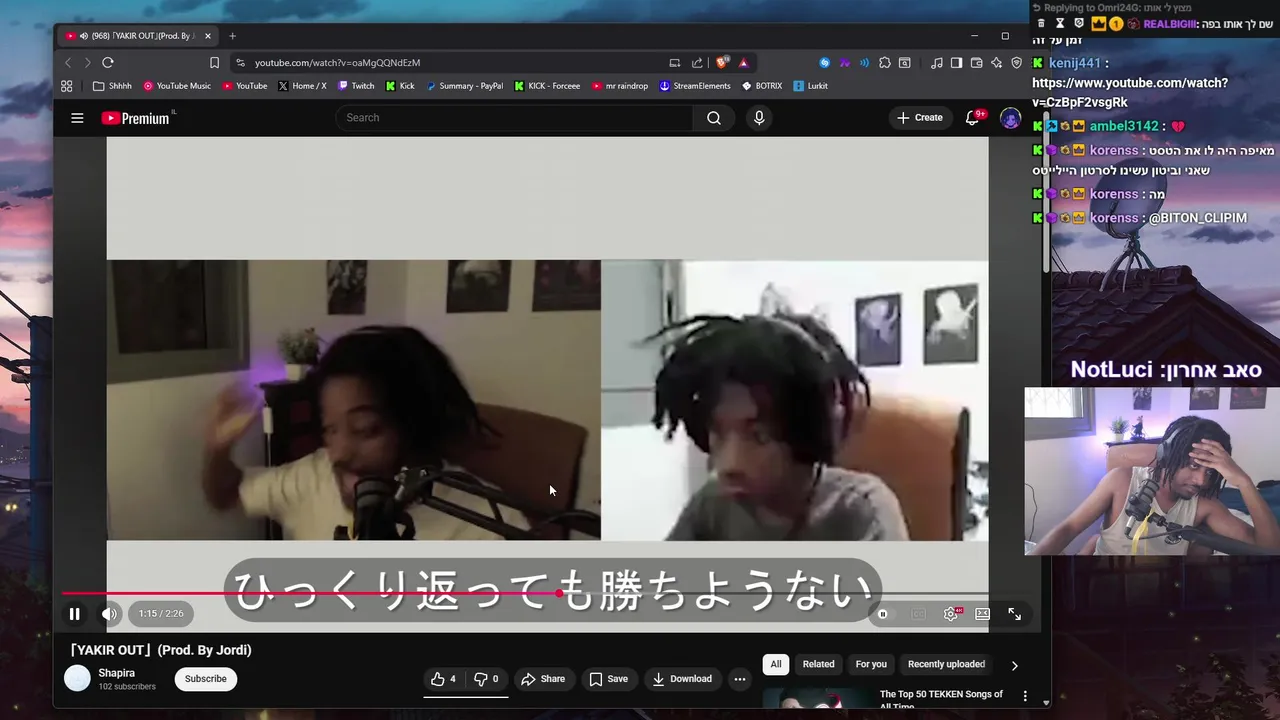Bookmark this page from the toolbar
Image resolution: width=1280 pixels, height=720 pixels.
214,62
